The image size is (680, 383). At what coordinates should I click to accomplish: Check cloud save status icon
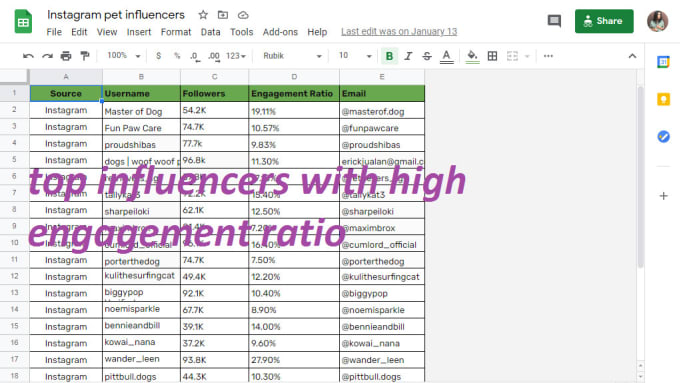point(243,15)
